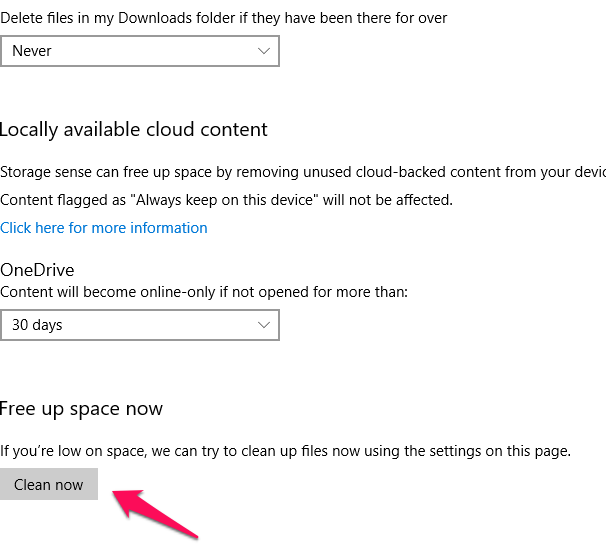Click the "OneDrive" section heading
This screenshot has width=606, height=558.
(37, 270)
